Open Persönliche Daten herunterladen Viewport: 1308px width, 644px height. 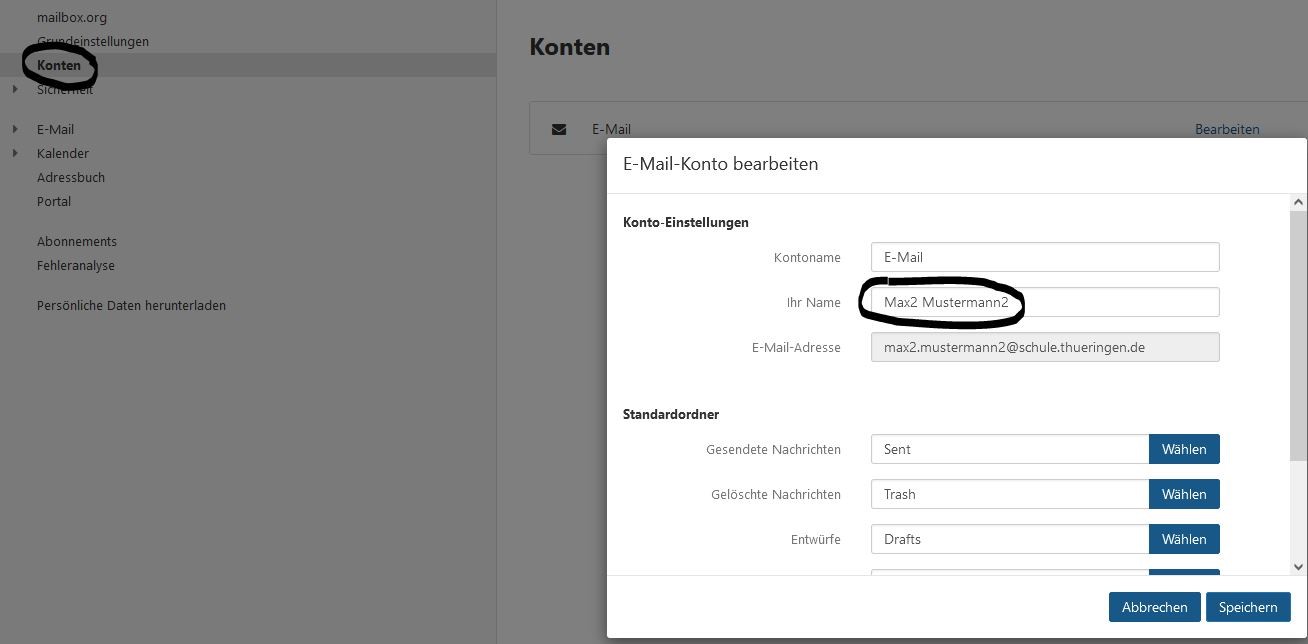tap(131, 305)
